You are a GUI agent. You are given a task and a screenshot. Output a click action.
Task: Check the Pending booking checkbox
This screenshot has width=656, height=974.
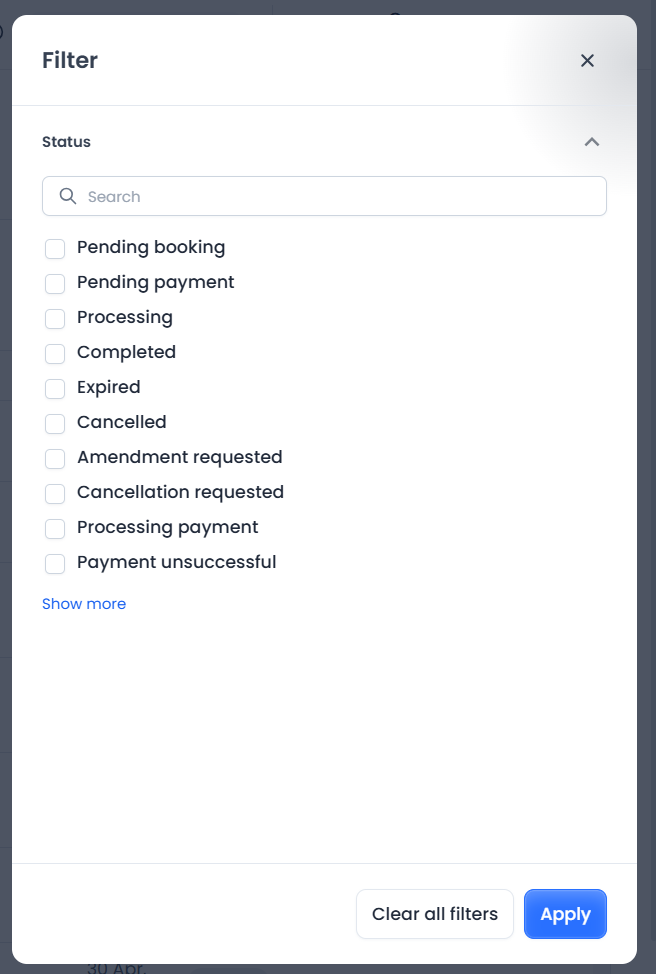point(55,248)
